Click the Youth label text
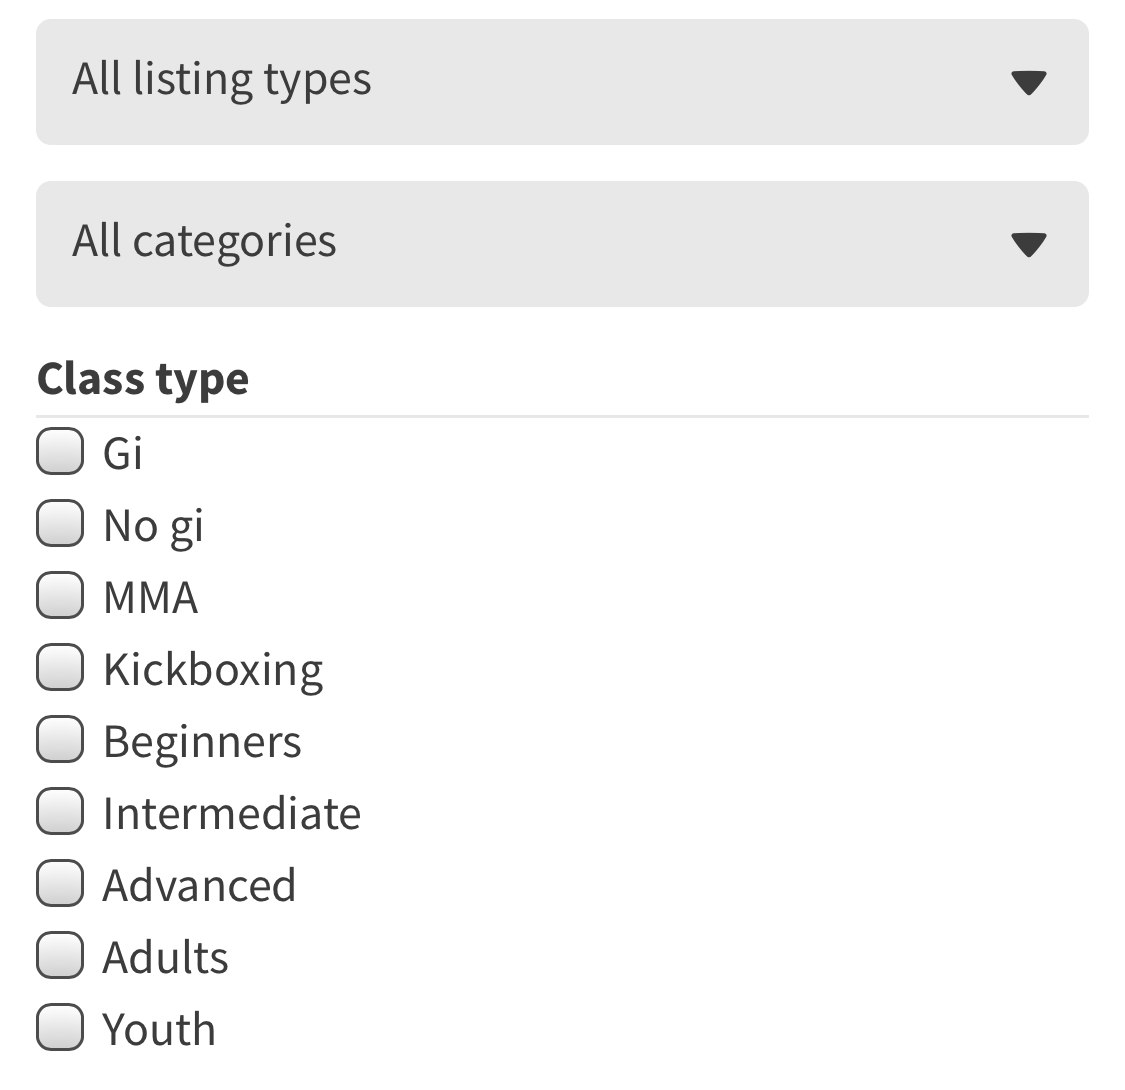The height and width of the screenshot is (1090, 1125). pyautogui.click(x=159, y=1030)
